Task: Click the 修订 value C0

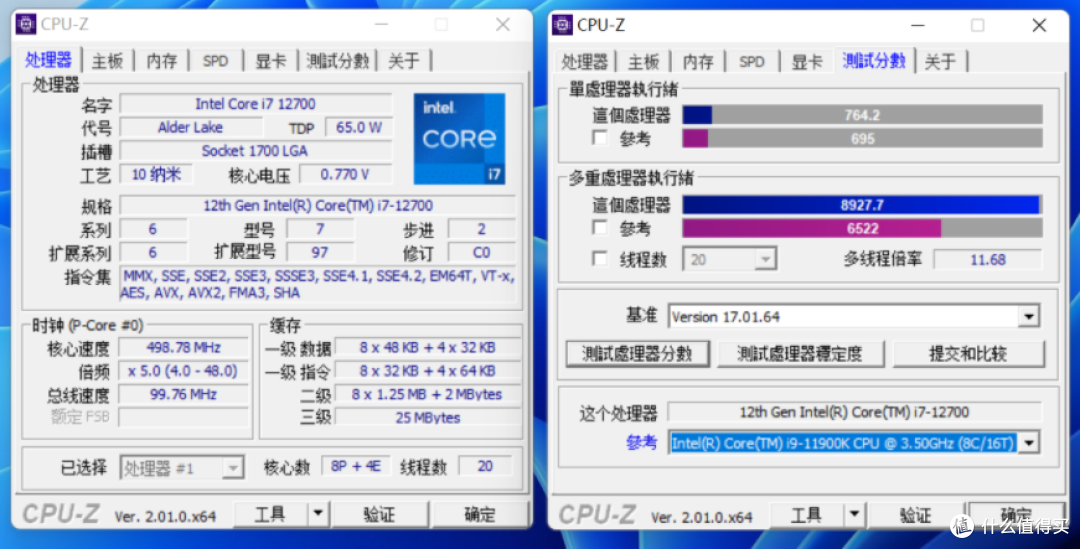Action: 481,253
